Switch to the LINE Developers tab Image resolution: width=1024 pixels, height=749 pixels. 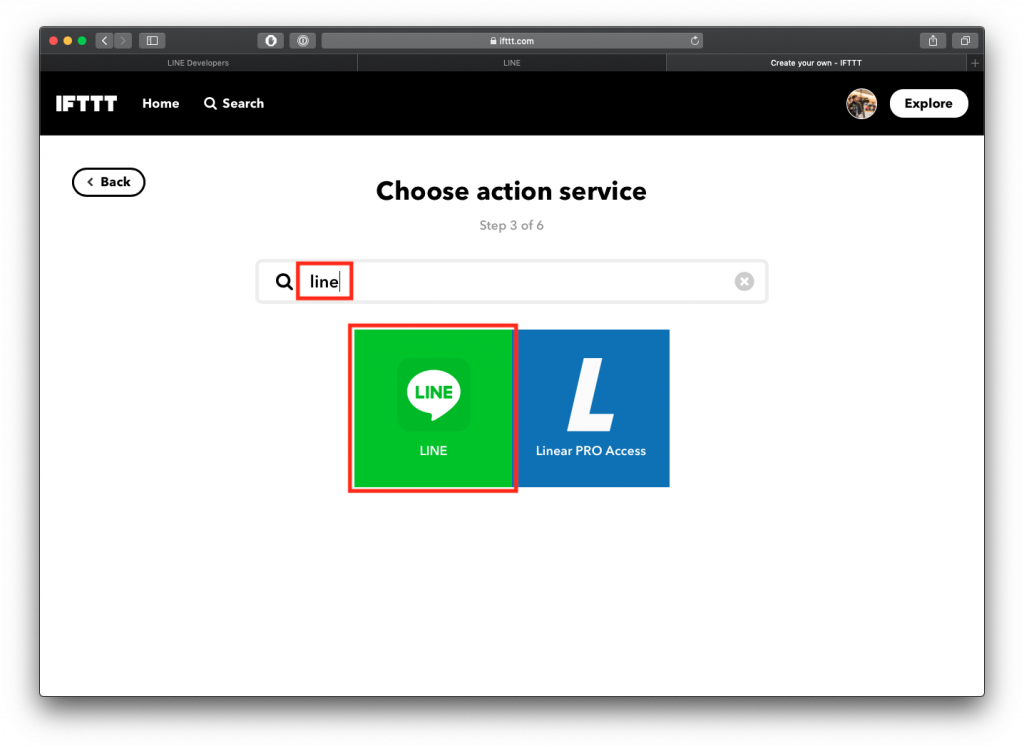coord(198,63)
